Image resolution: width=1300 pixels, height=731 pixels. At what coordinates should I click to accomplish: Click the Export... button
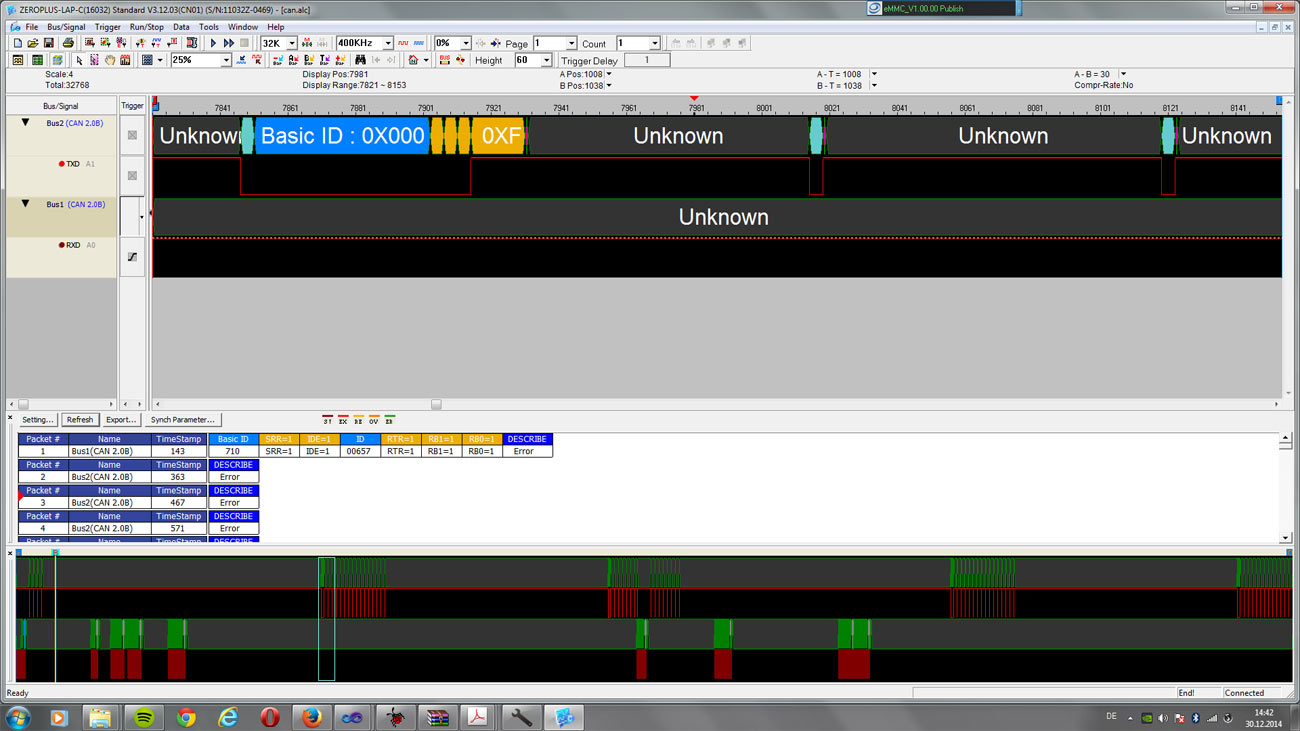(121, 420)
